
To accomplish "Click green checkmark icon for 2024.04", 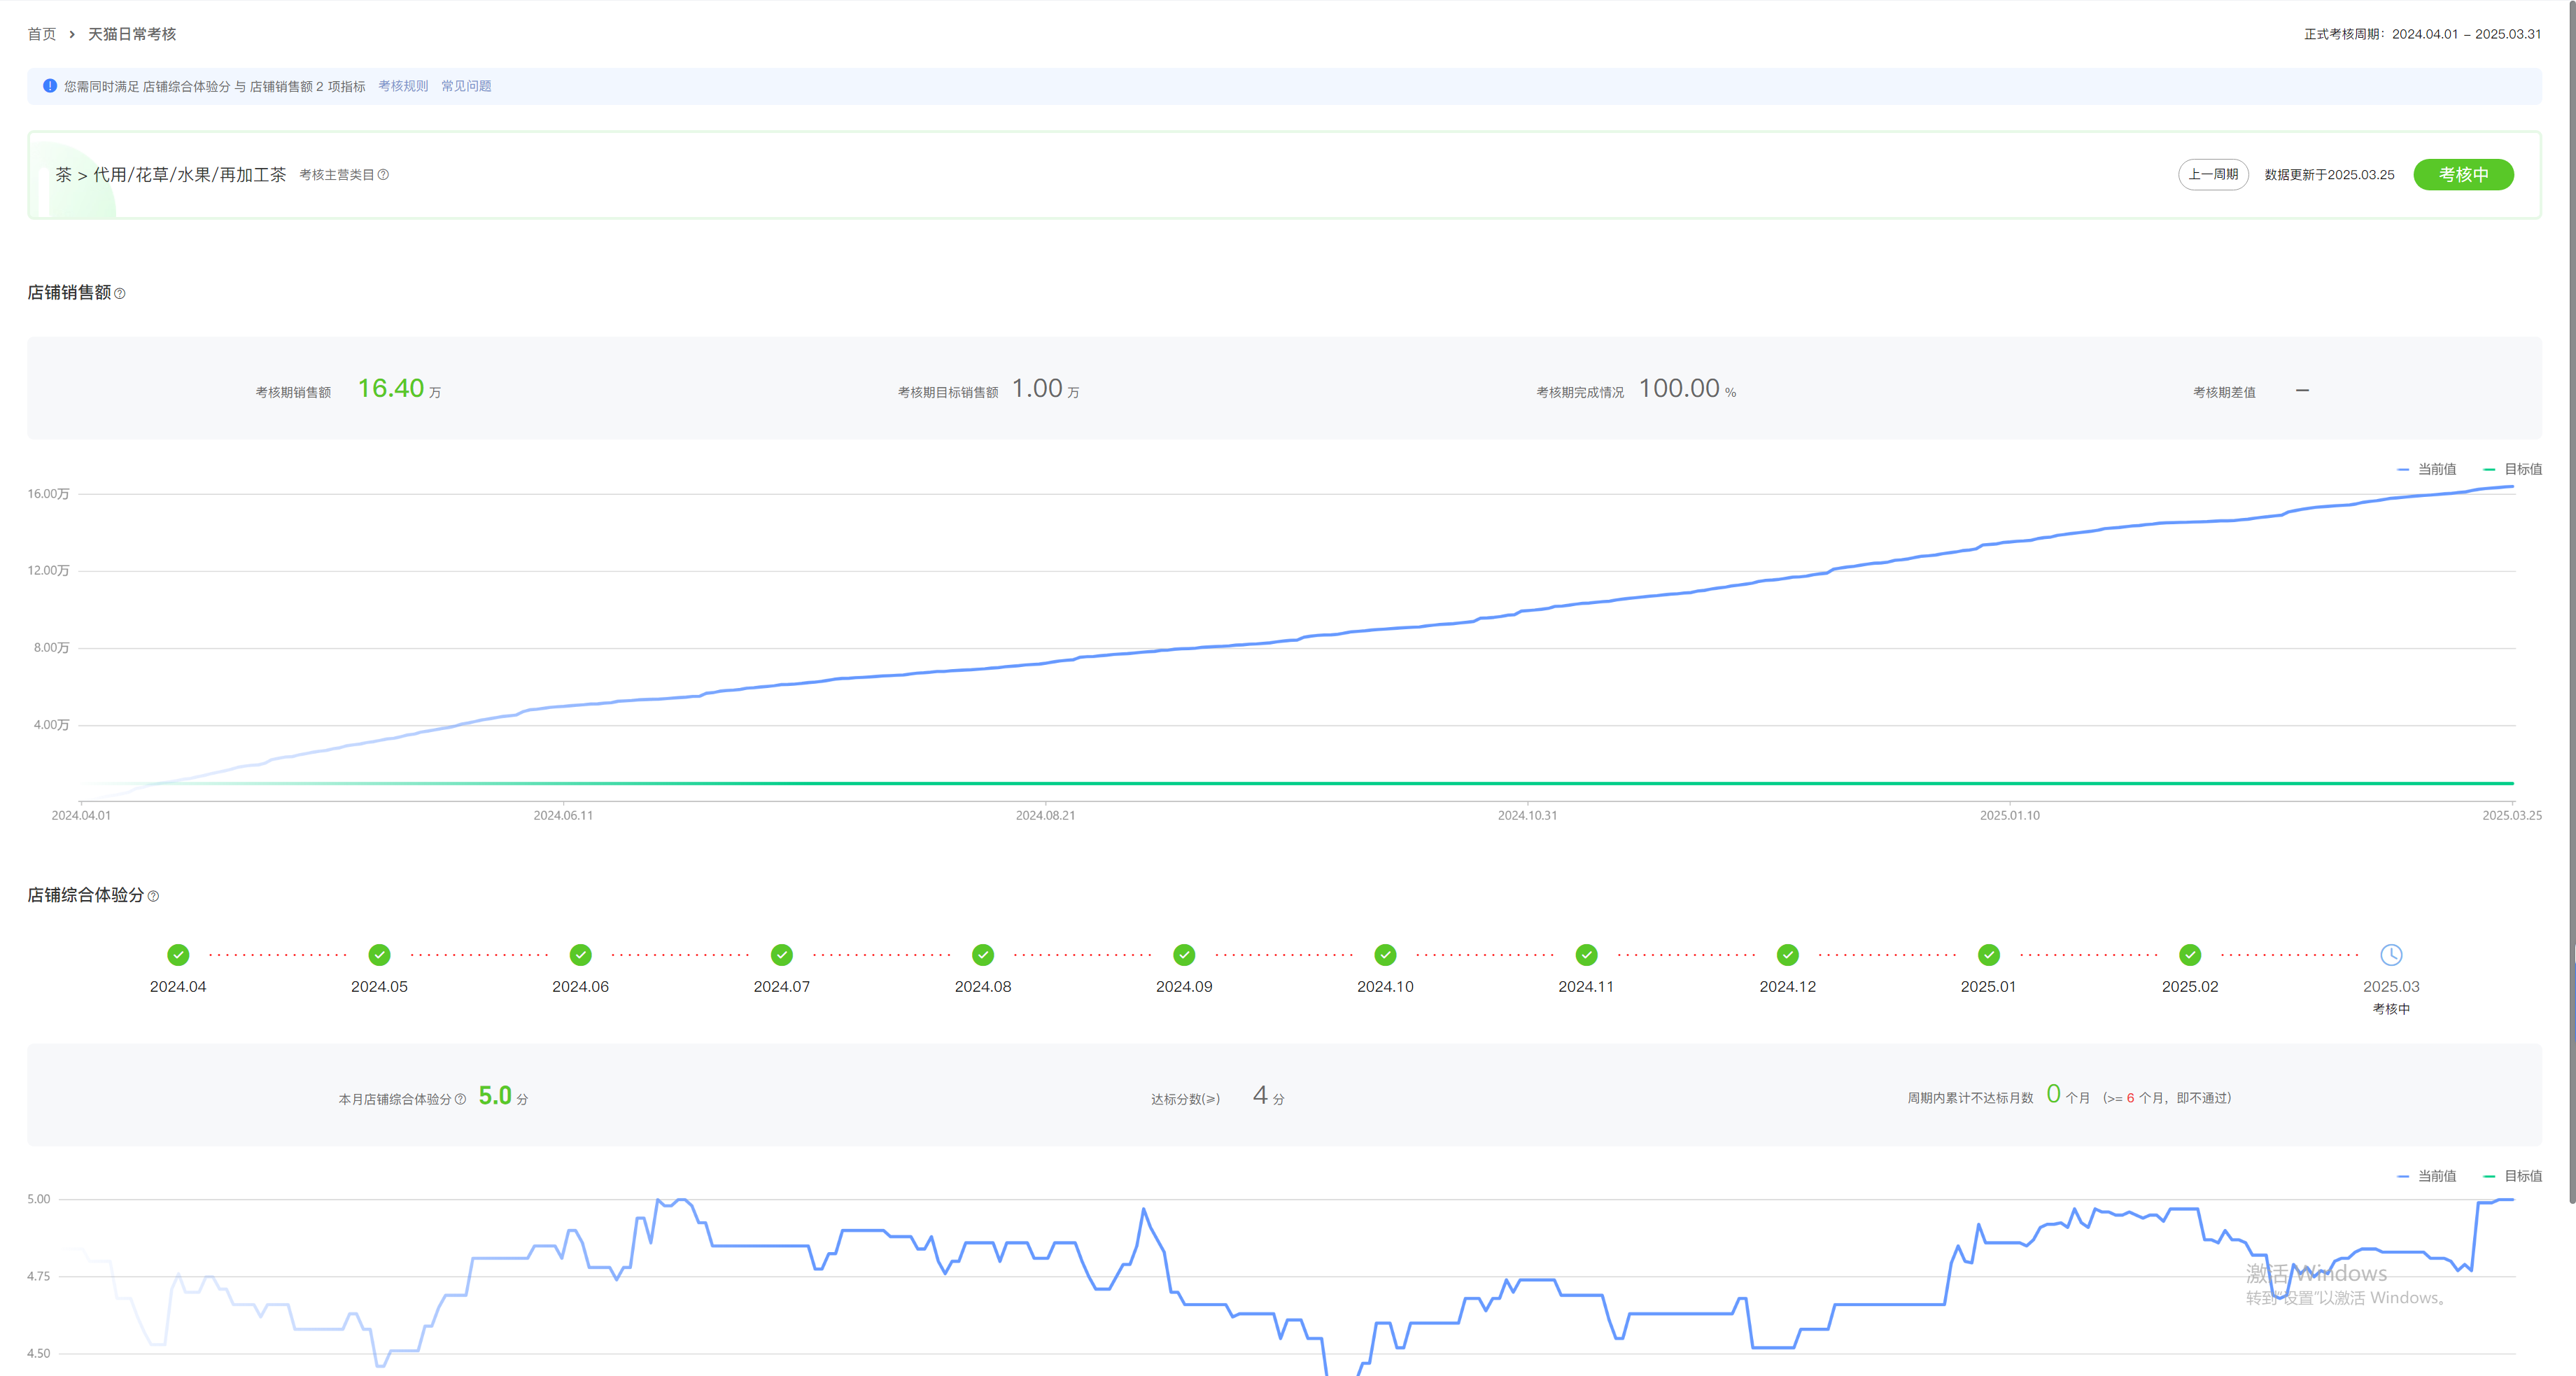I will [x=178, y=955].
